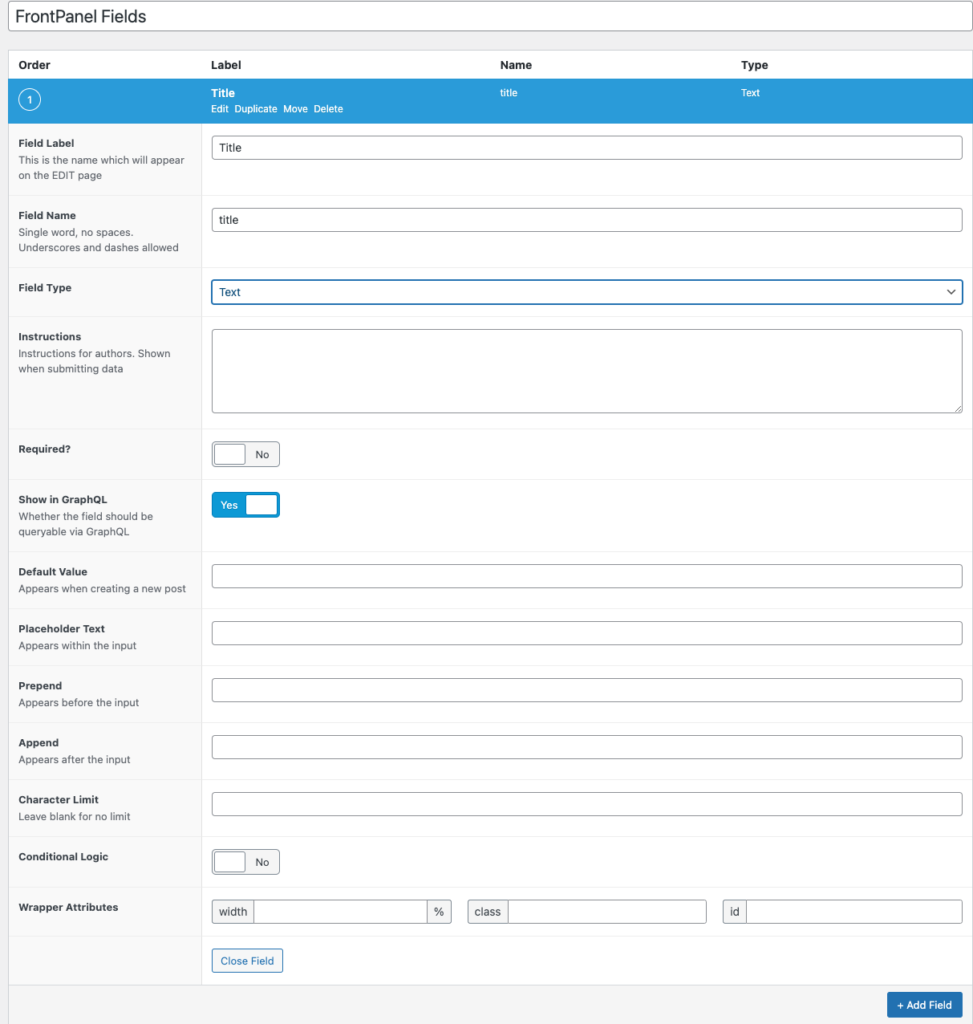
Task: Focus the Field Name input
Action: 586,220
